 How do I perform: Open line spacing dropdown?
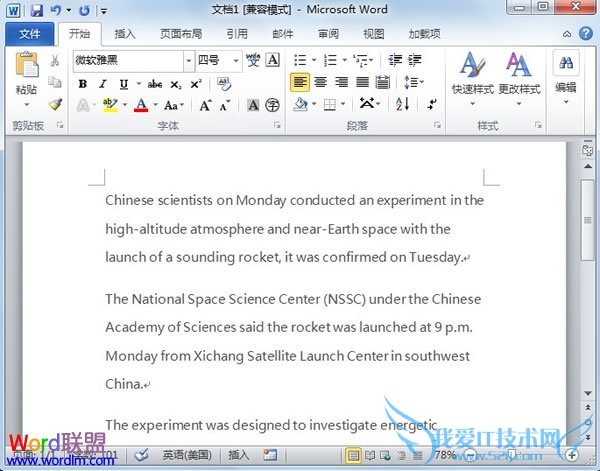[413, 82]
